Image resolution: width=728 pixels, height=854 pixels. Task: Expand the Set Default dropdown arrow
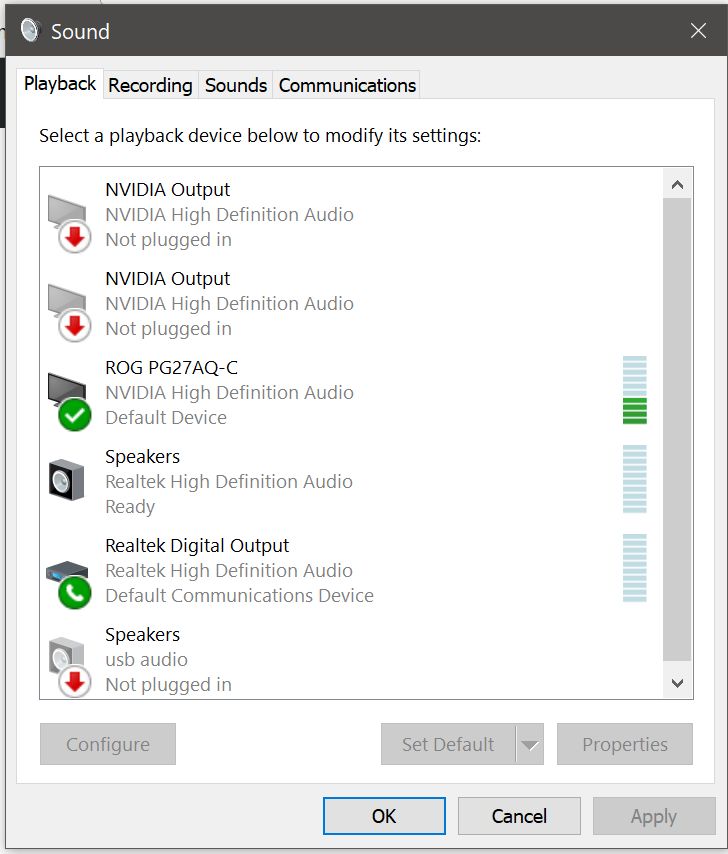point(530,744)
